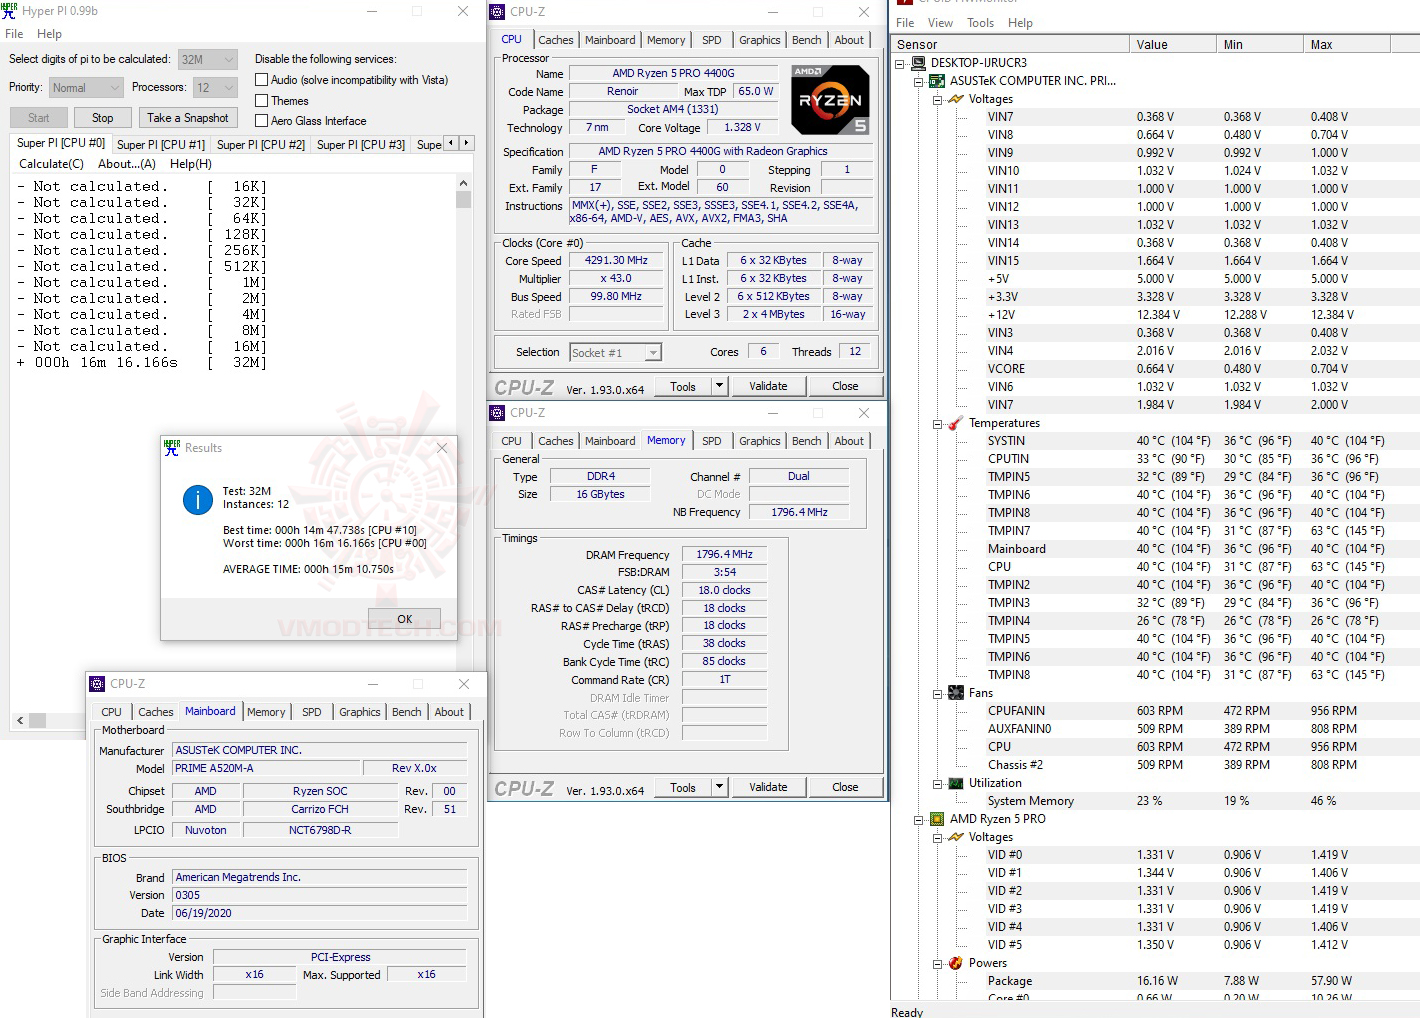The image size is (1420, 1018).
Task: Check the Themes checkbox in Hyper PI
Action: [260, 100]
